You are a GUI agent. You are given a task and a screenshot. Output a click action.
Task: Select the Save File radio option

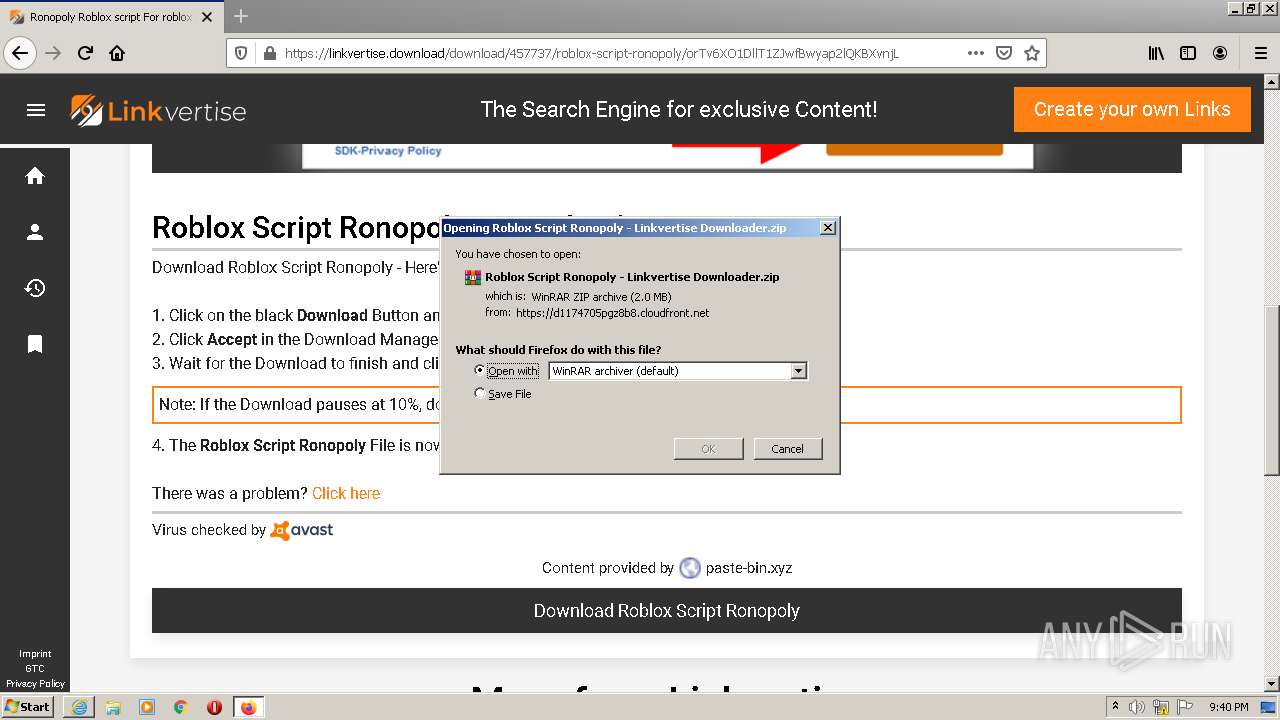[479, 394]
